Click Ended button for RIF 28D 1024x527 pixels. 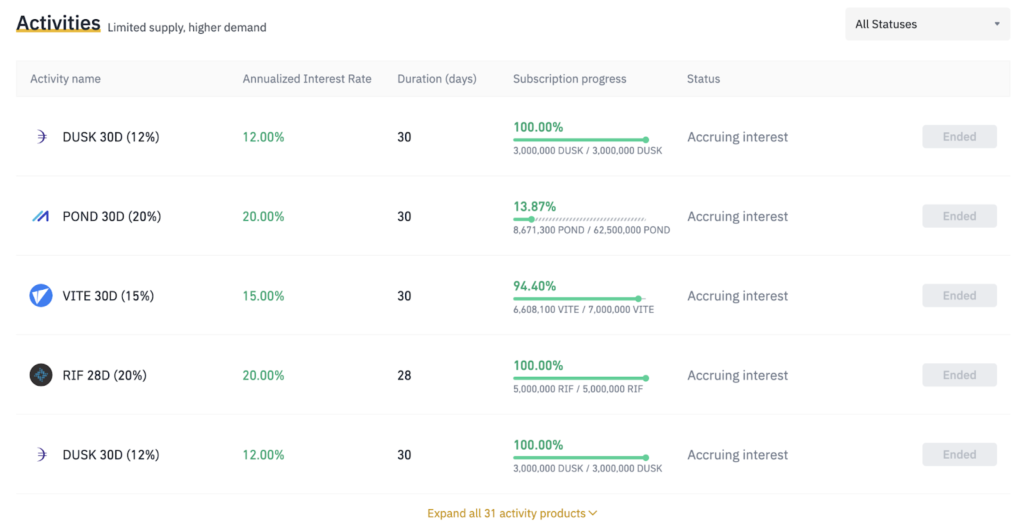point(959,375)
